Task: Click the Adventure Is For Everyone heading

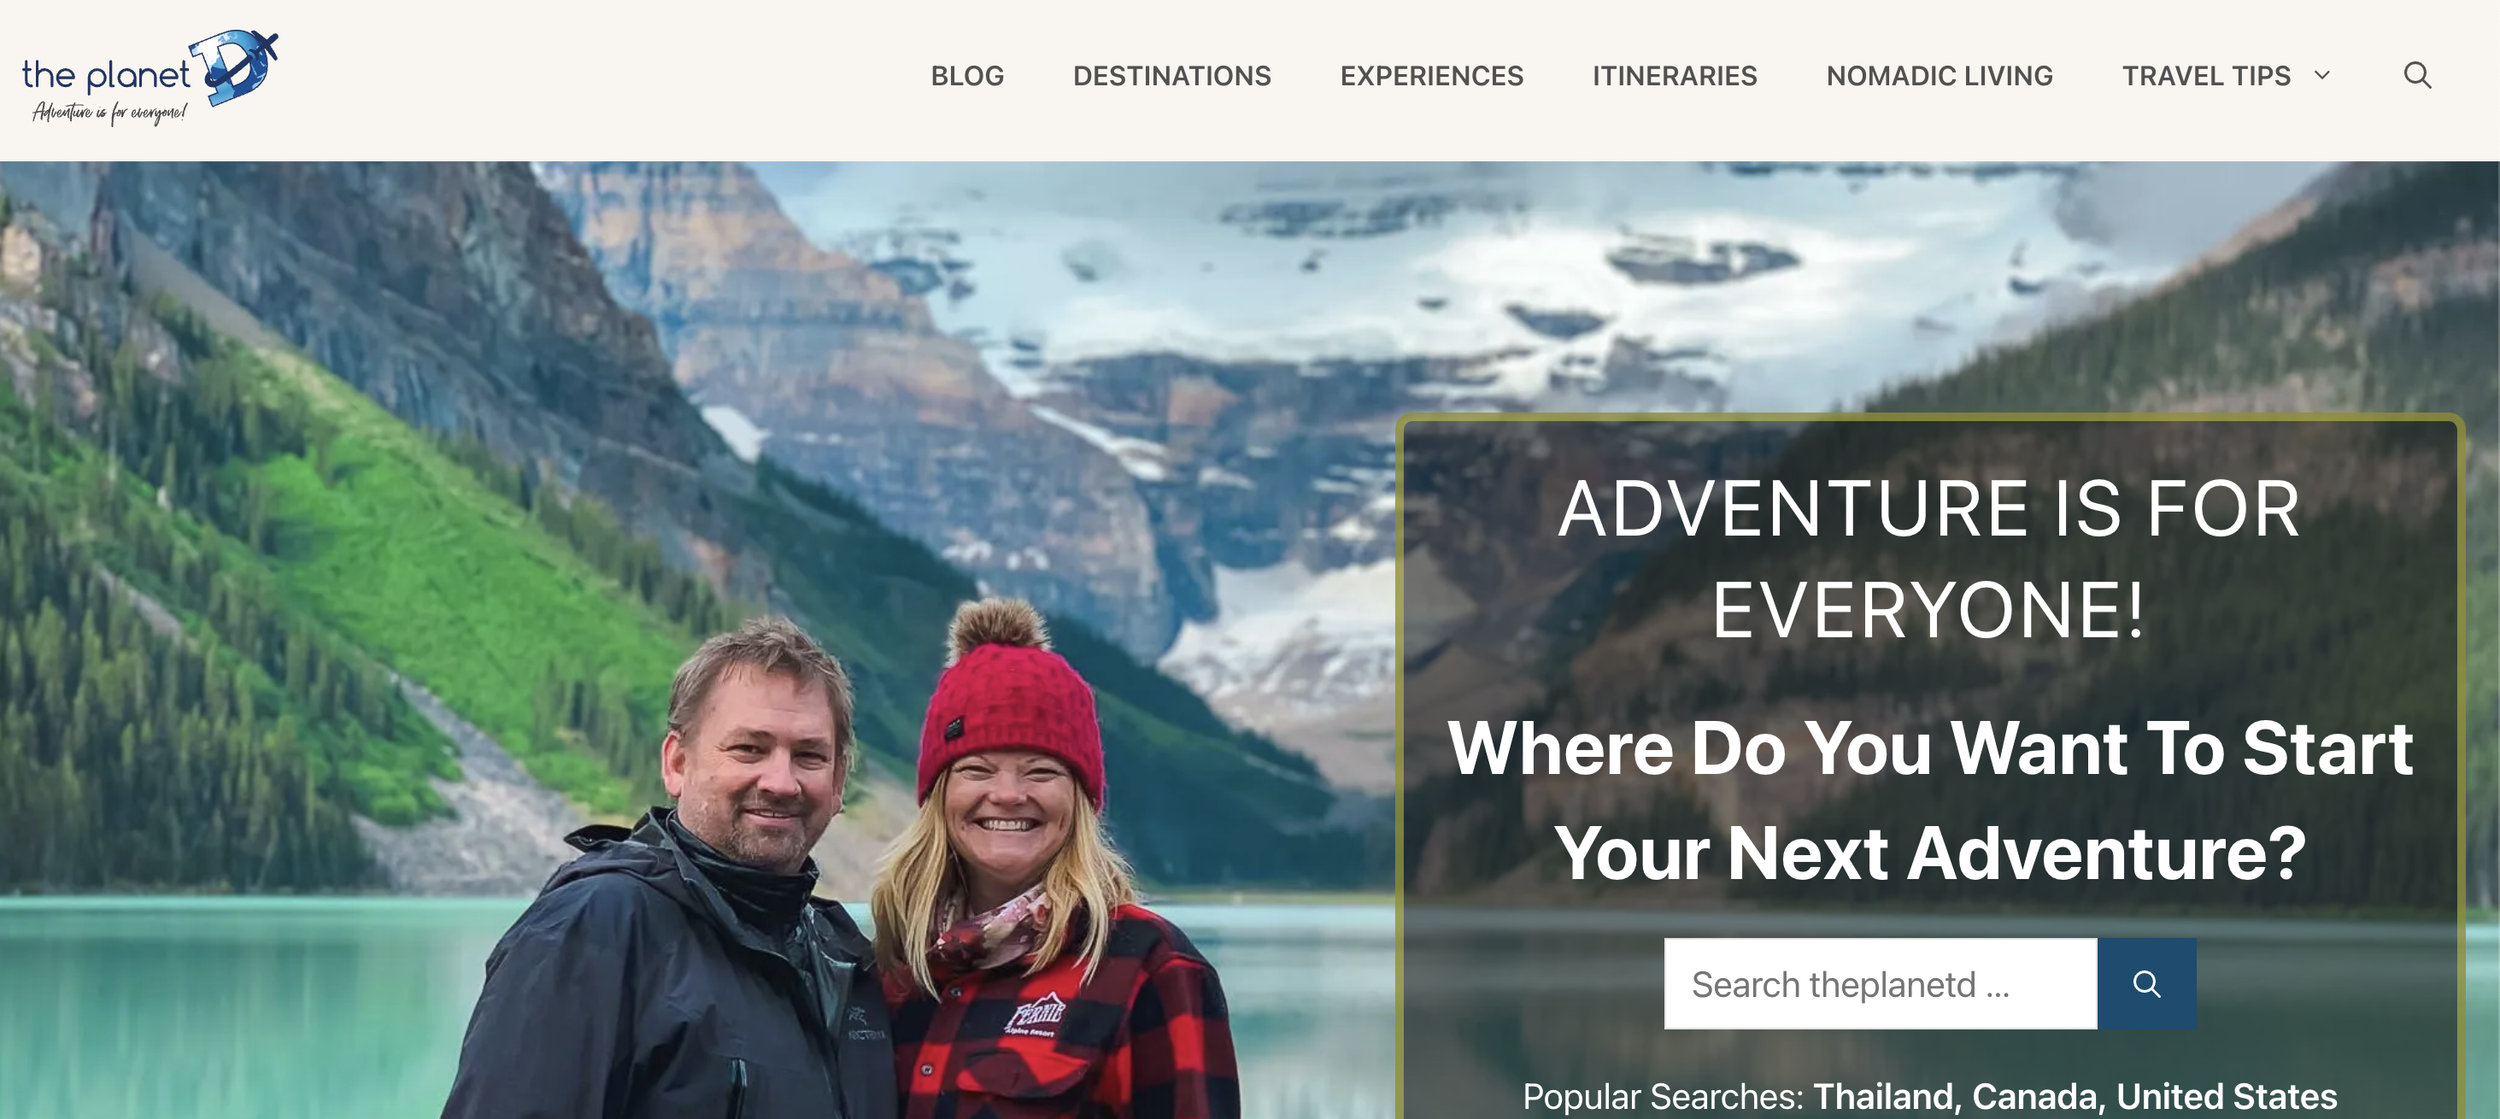Action: tap(1930, 559)
